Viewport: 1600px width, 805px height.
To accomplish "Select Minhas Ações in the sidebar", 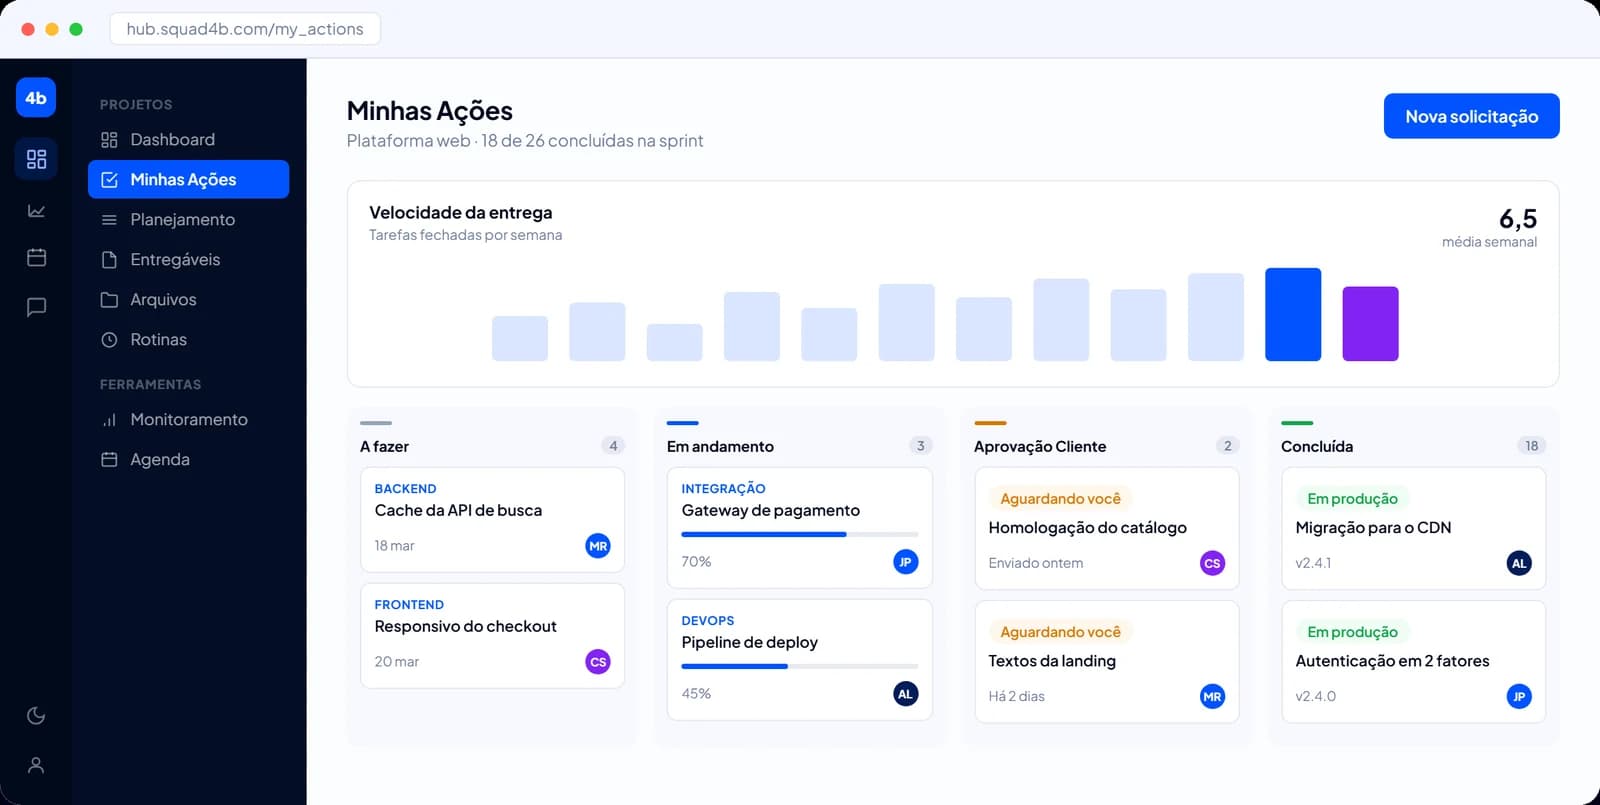I will 188,180.
